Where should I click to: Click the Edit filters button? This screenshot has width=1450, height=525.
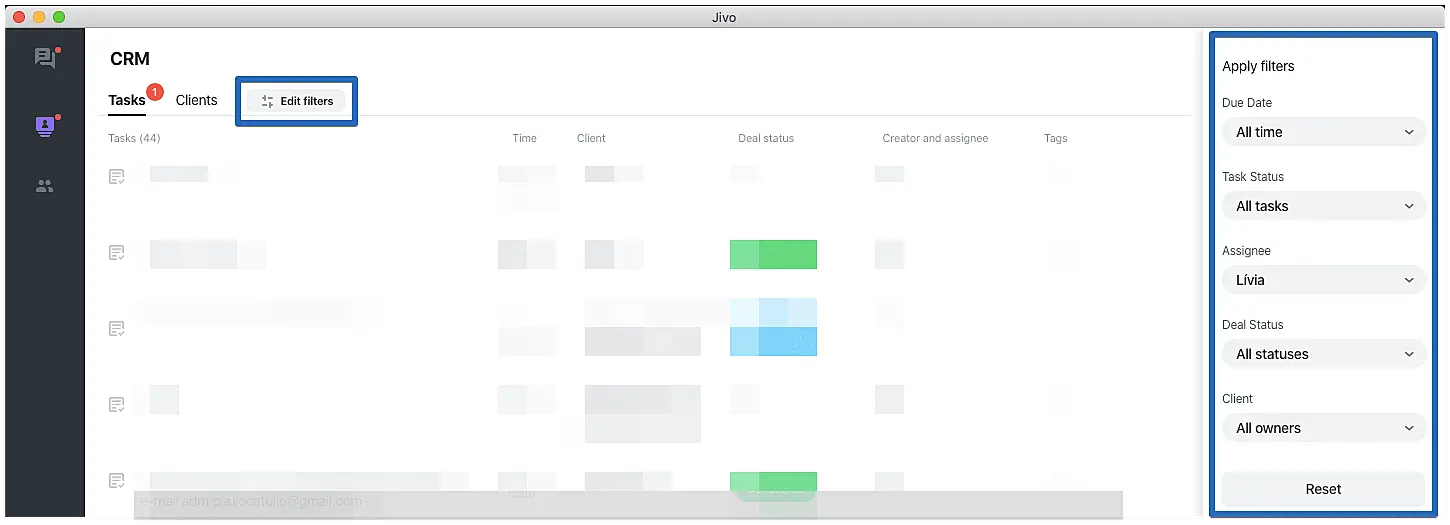tap(297, 101)
